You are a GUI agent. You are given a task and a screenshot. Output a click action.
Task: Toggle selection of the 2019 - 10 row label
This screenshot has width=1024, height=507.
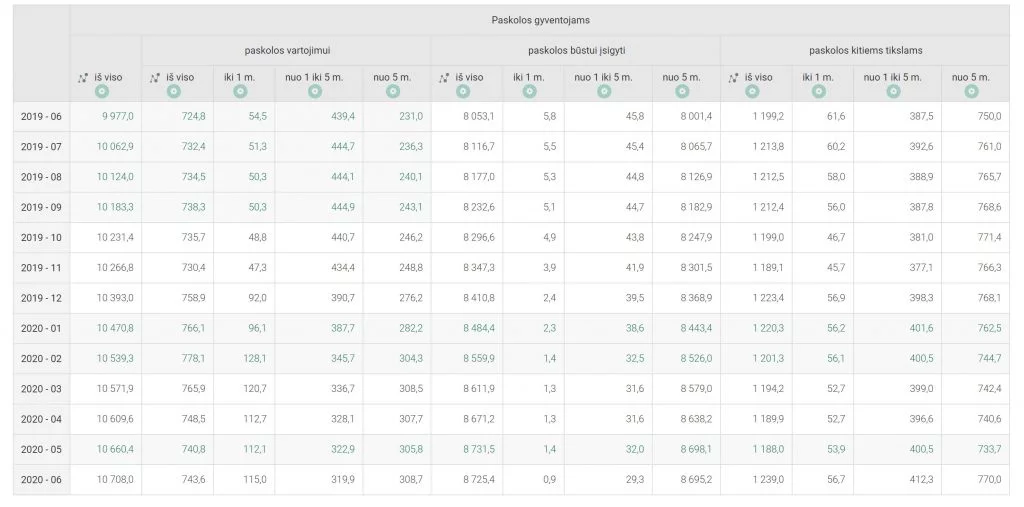(41, 238)
